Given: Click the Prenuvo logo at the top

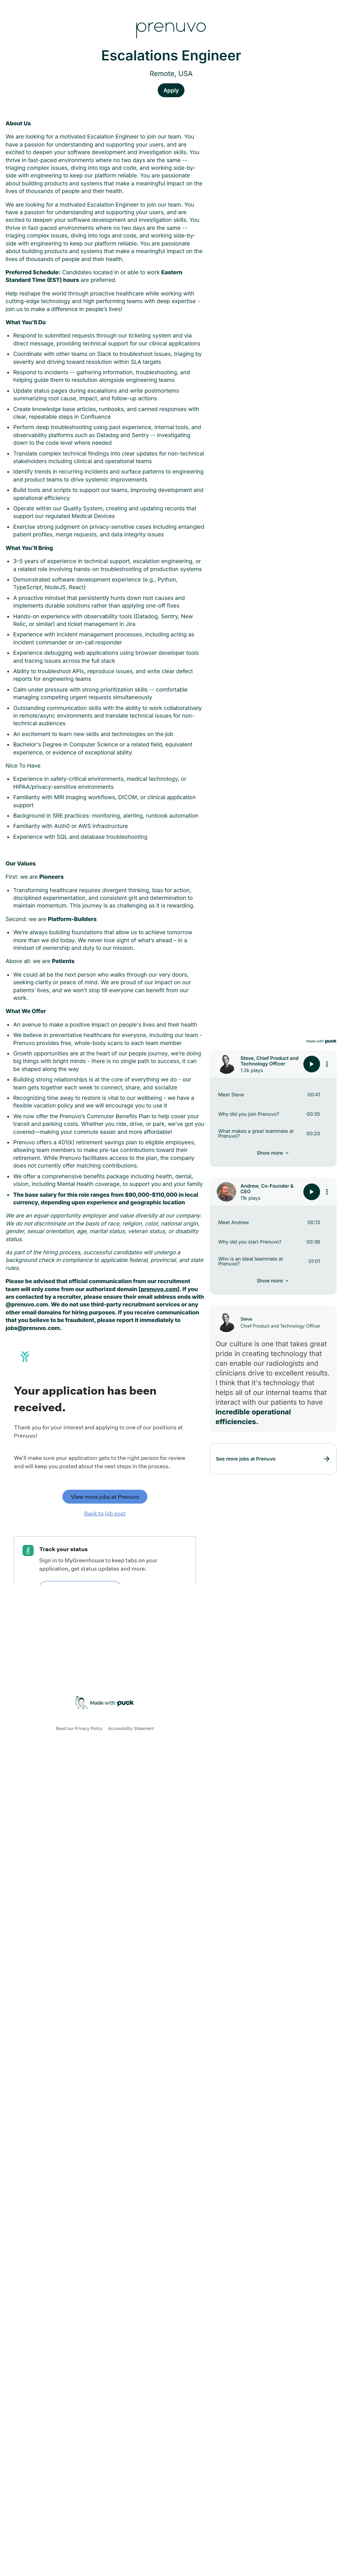Looking at the screenshot, I should [171, 28].
